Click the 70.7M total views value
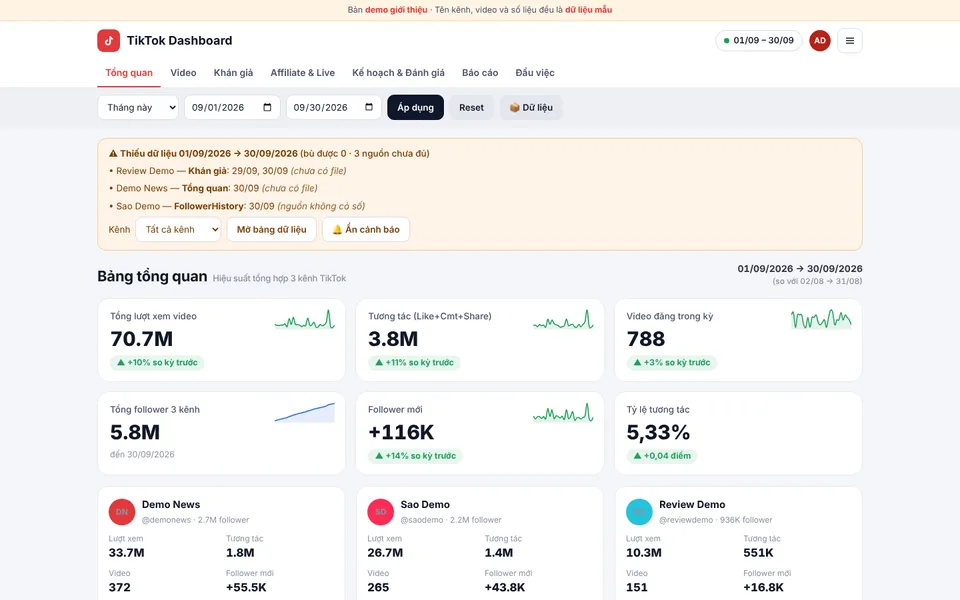 pyautogui.click(x=141, y=339)
